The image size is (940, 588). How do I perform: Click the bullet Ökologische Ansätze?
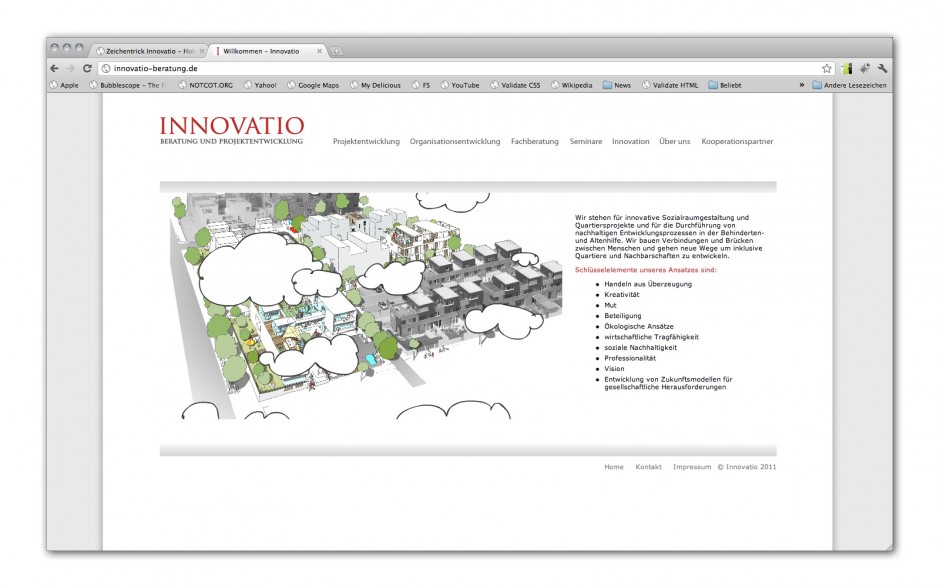pyautogui.click(x=639, y=327)
